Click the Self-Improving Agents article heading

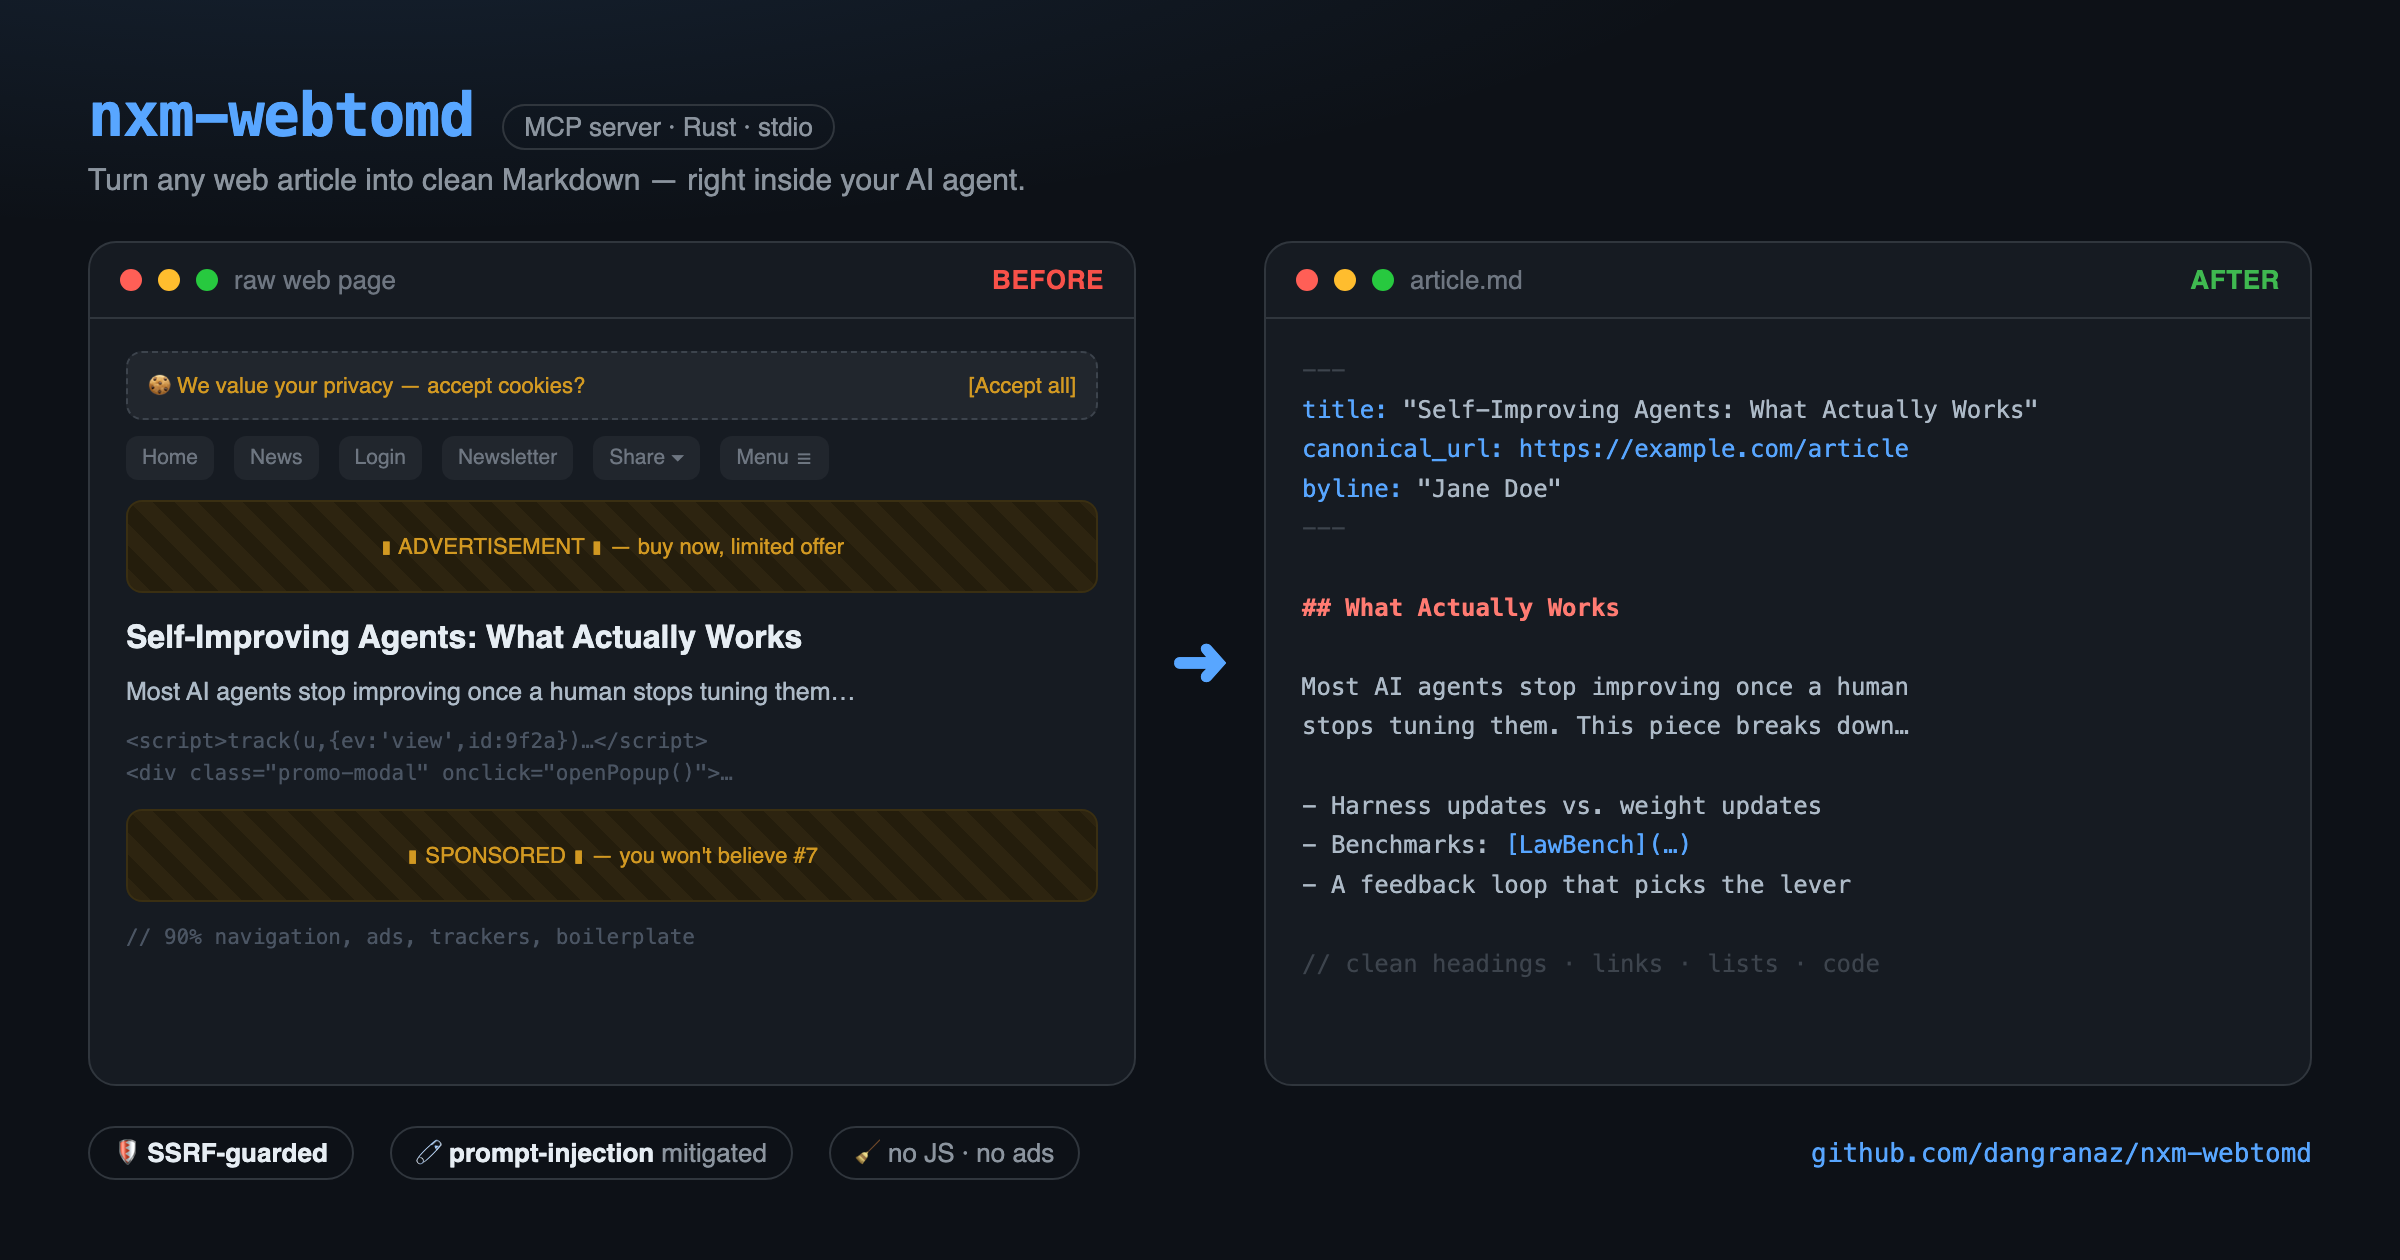(x=464, y=637)
